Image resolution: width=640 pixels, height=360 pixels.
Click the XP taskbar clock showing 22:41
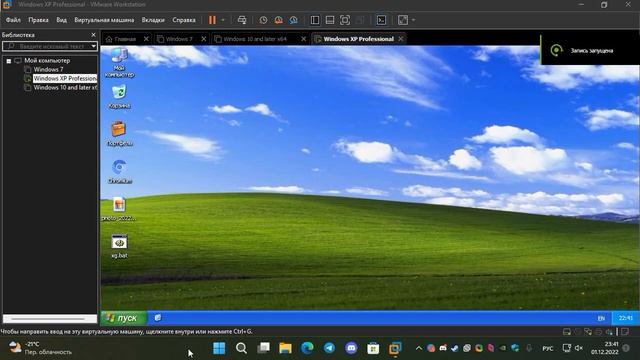click(x=626, y=318)
